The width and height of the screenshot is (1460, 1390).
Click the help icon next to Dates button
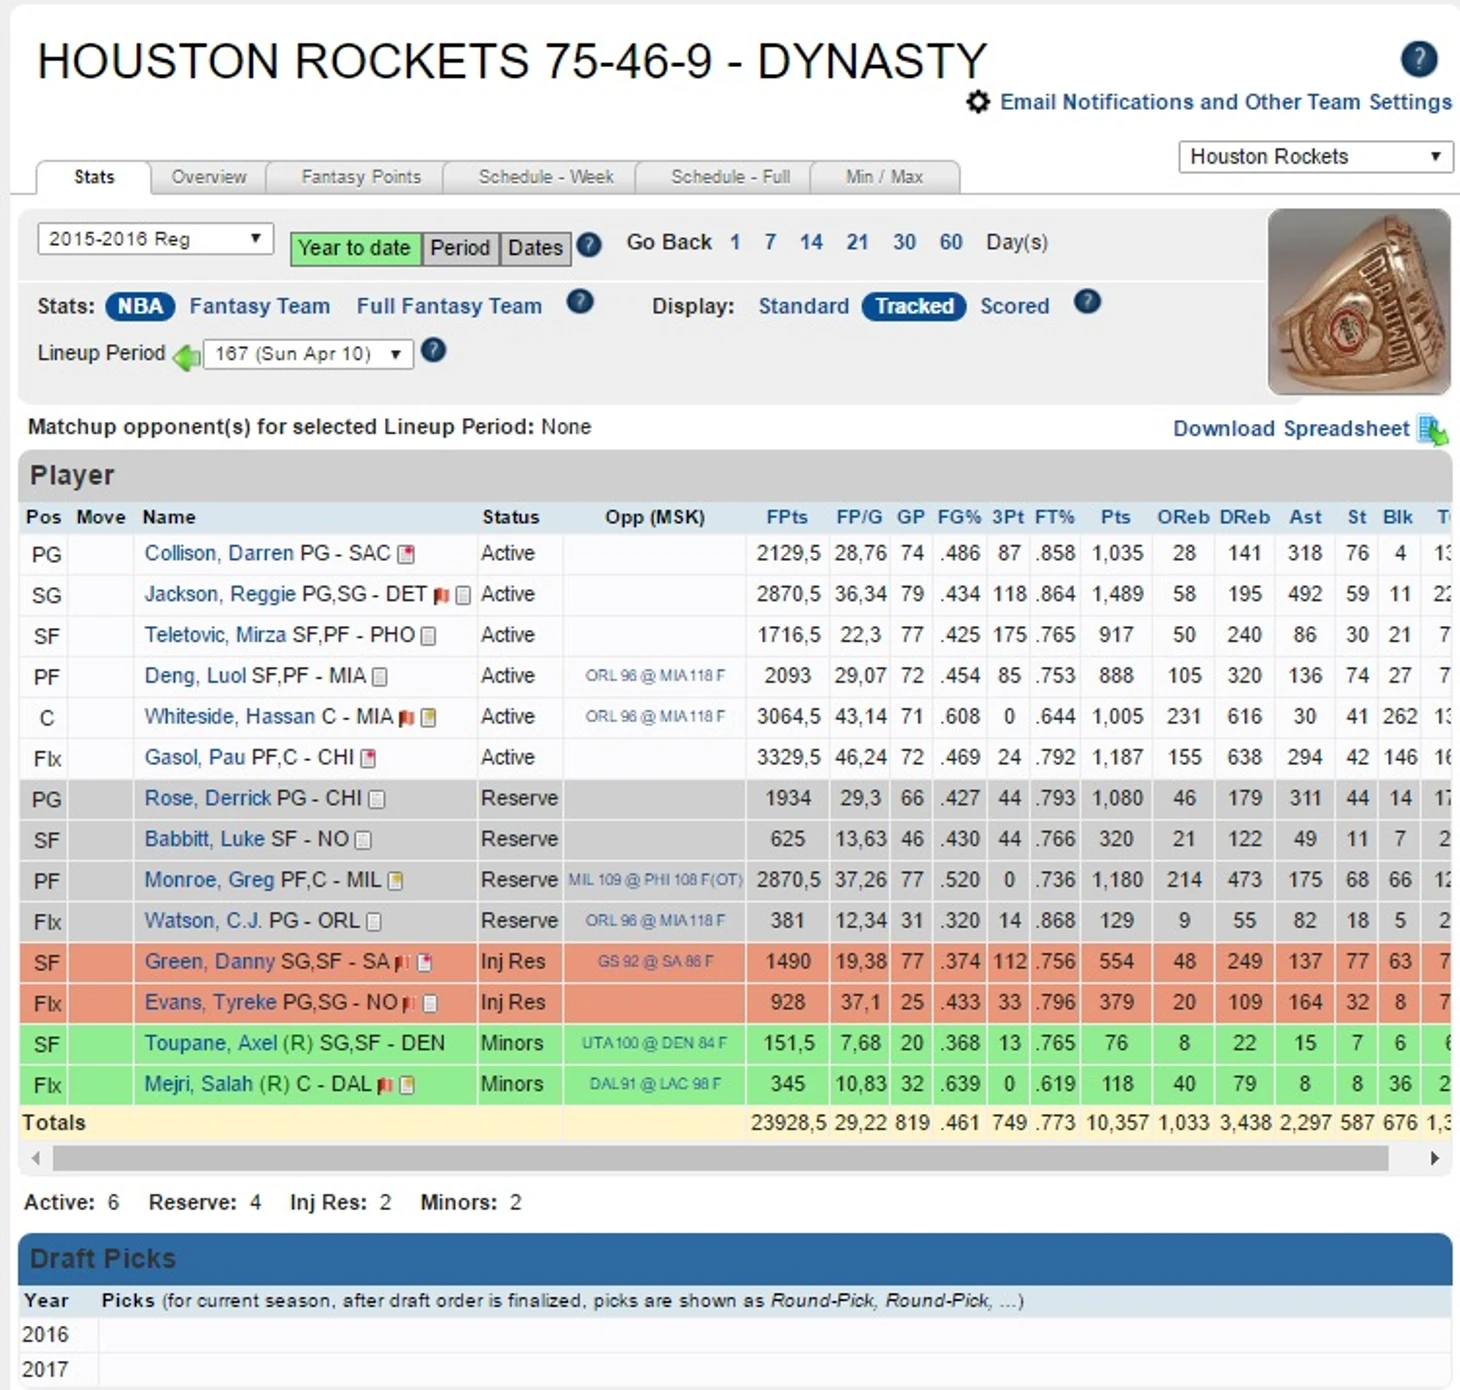[x=590, y=245]
